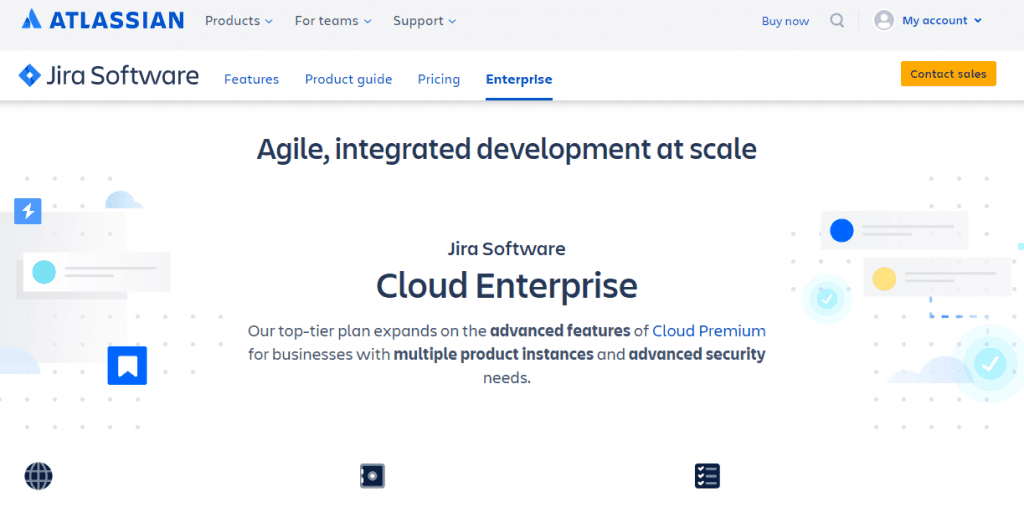This screenshot has width=1024, height=507.
Task: Open the search magnifier icon
Action: pos(837,20)
